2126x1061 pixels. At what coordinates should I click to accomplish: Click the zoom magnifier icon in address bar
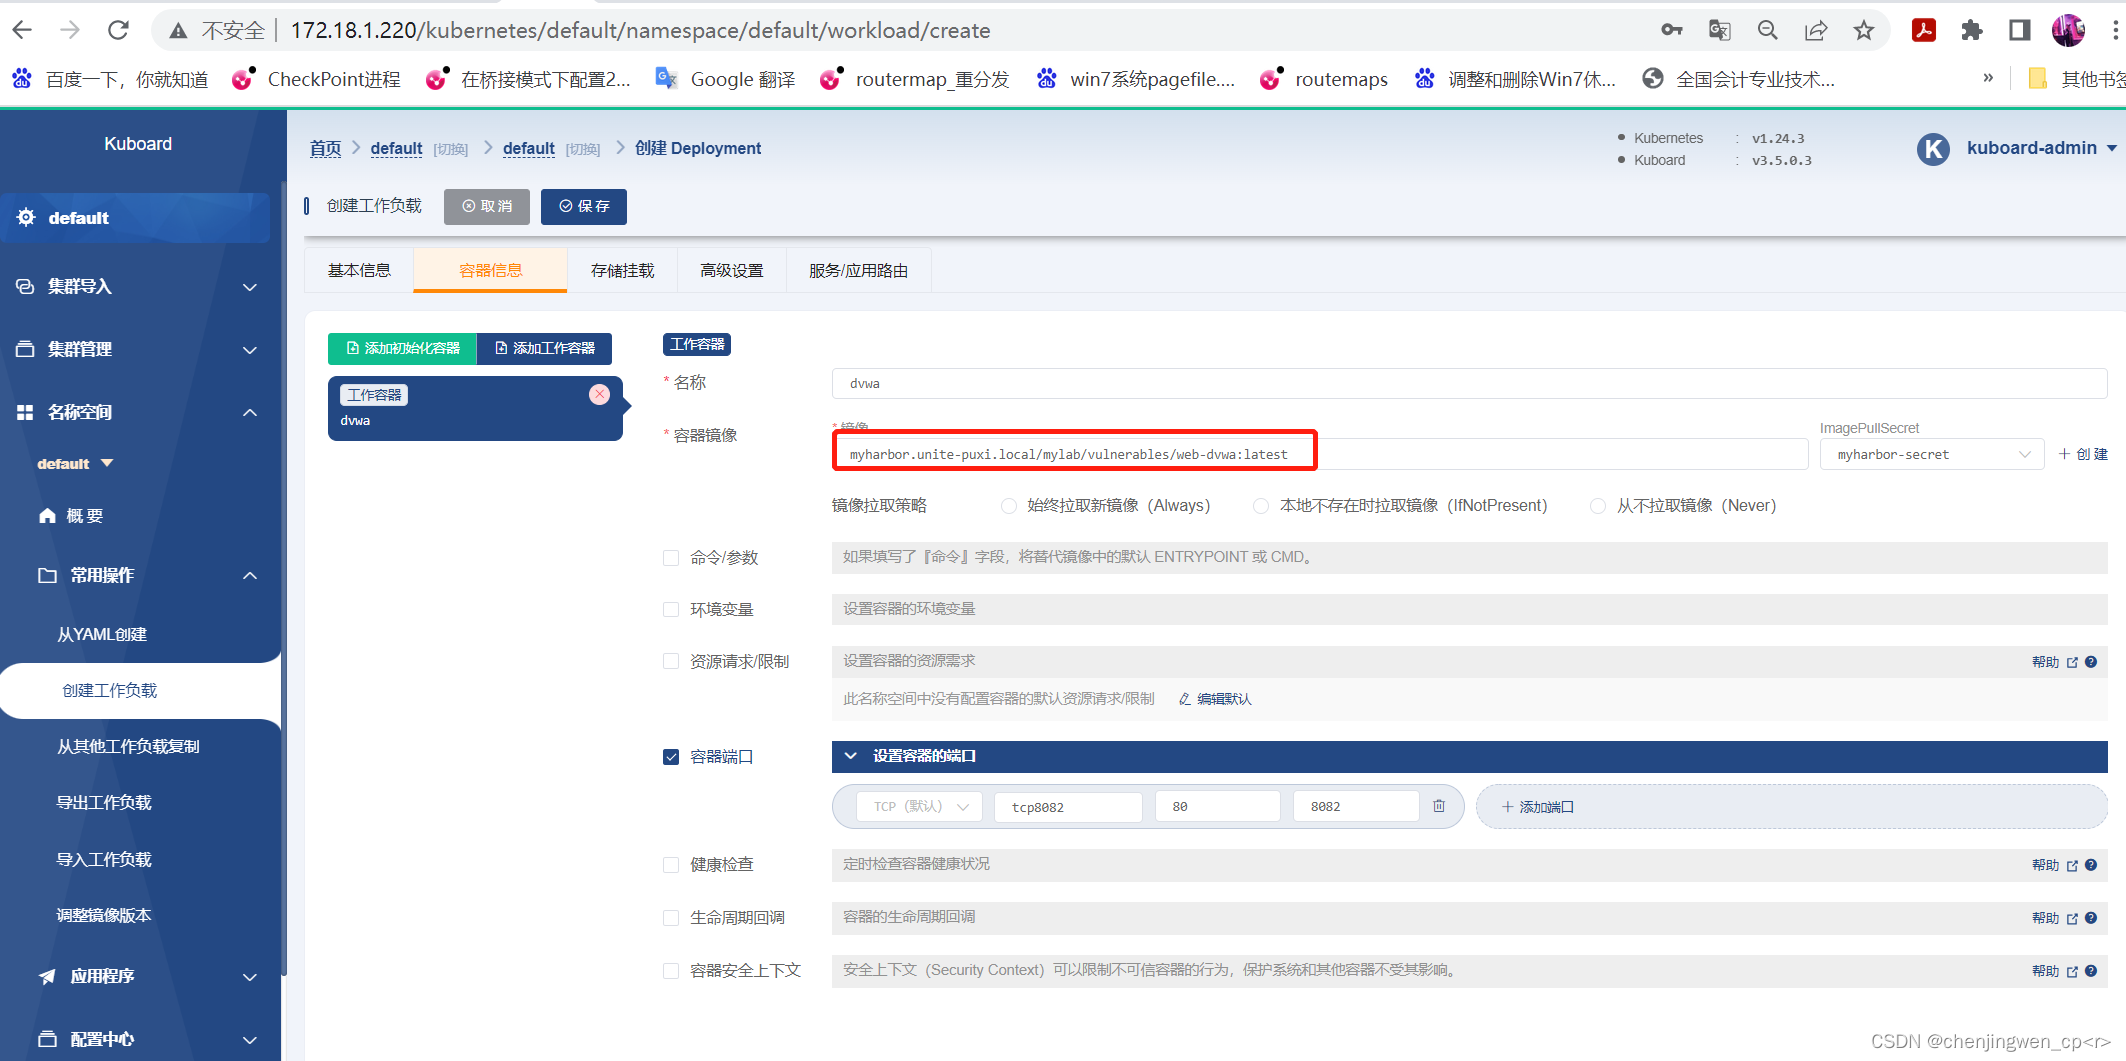[1768, 30]
